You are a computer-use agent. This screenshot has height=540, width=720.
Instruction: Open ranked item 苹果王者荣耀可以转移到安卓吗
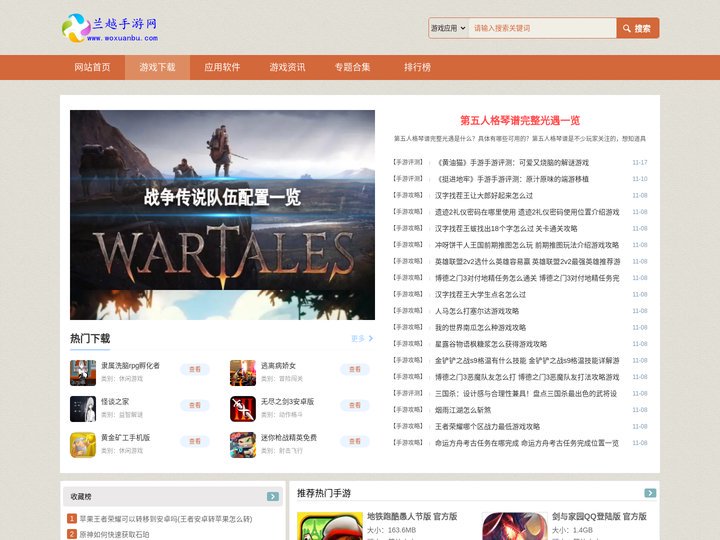click(166, 519)
